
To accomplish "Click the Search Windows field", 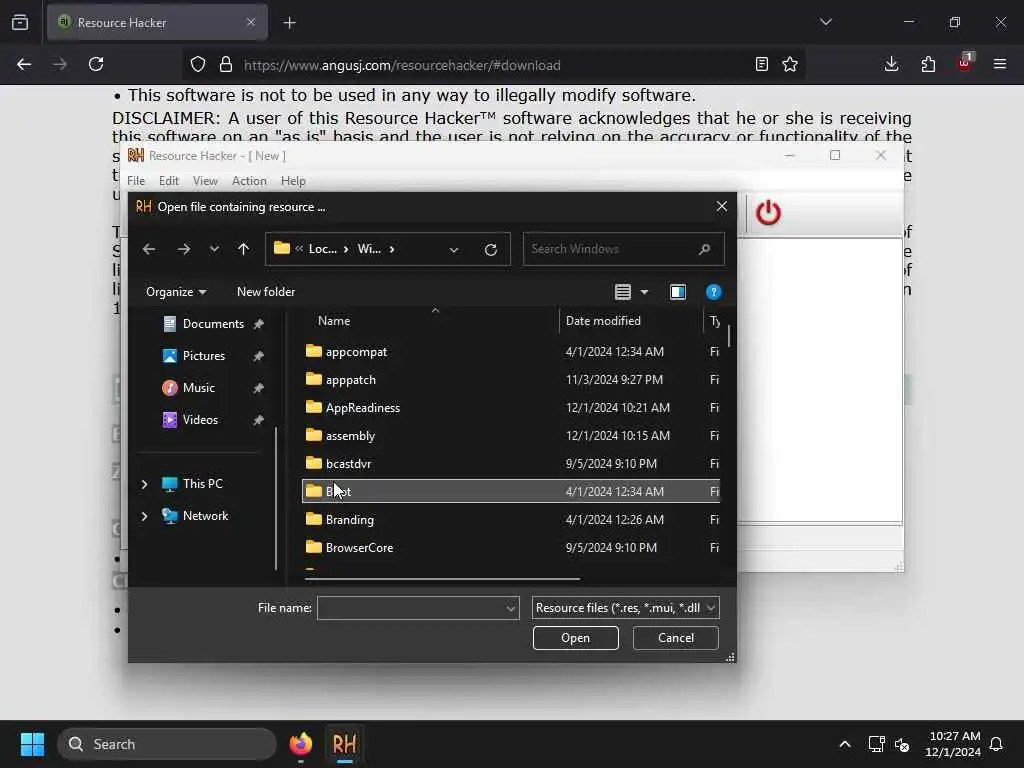I will [623, 249].
